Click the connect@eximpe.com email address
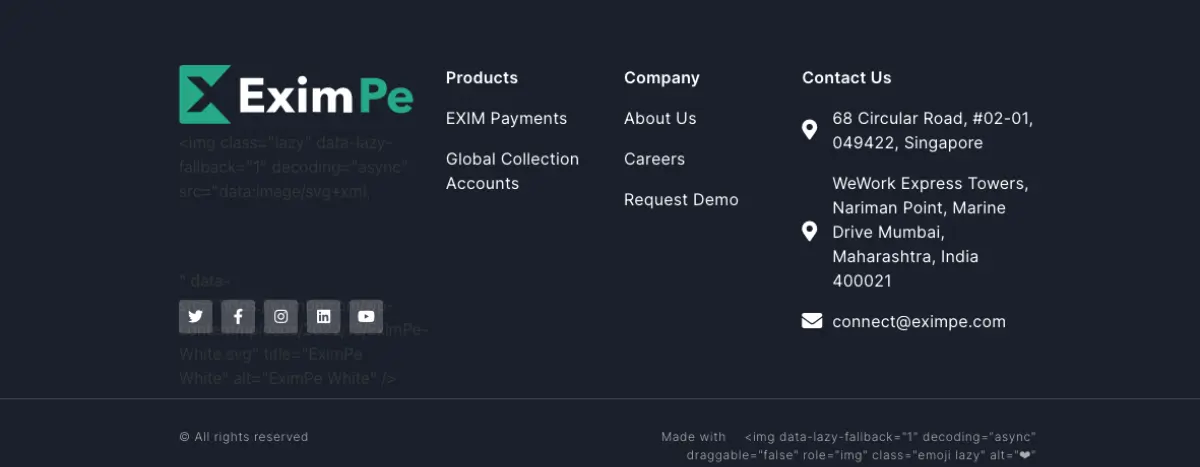Viewport: 1200px width, 467px height. tap(919, 322)
